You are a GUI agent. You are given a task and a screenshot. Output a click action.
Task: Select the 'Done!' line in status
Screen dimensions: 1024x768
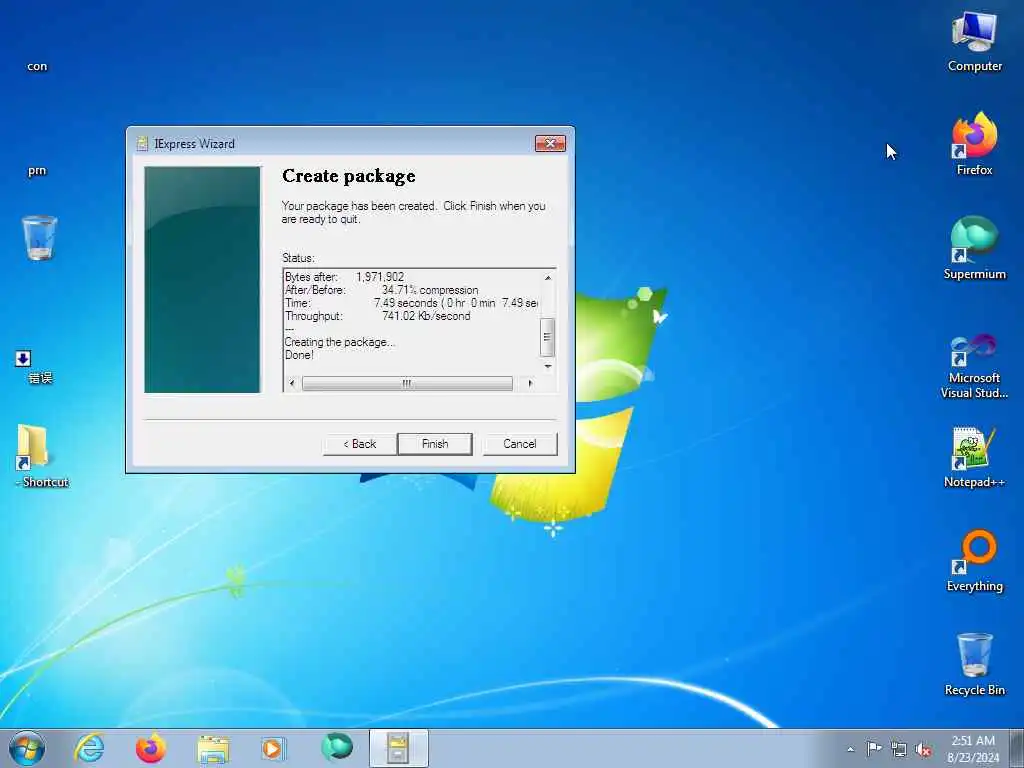(x=299, y=355)
